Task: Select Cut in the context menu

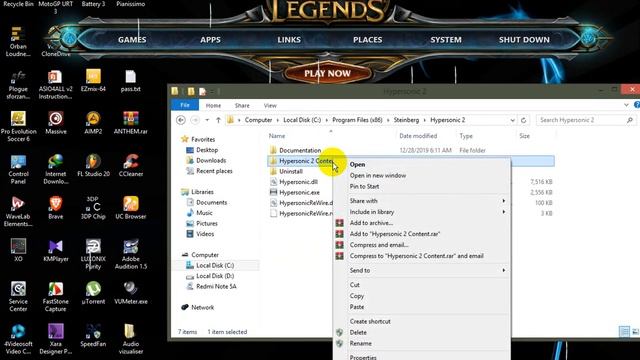Action: [422, 285]
